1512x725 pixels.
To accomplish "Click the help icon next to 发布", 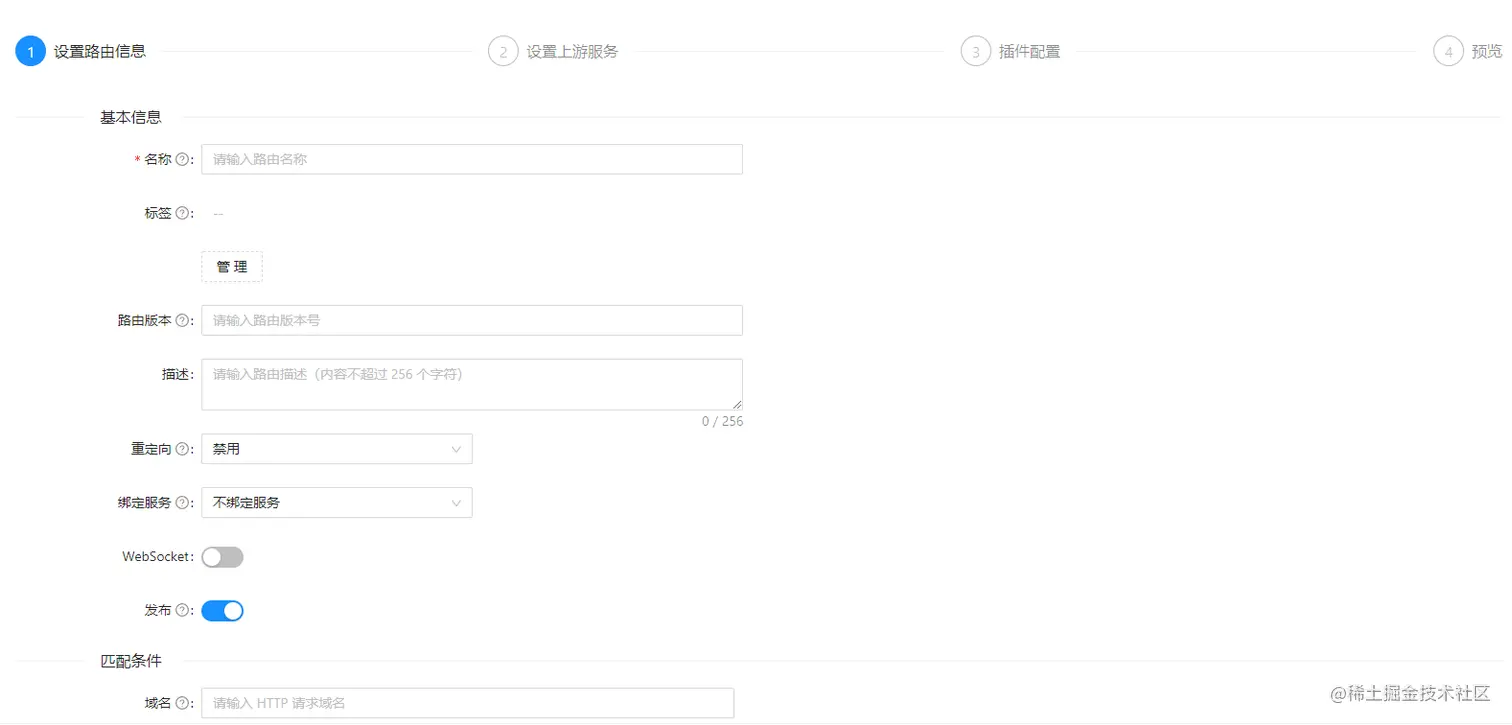I will pyautogui.click(x=182, y=611).
